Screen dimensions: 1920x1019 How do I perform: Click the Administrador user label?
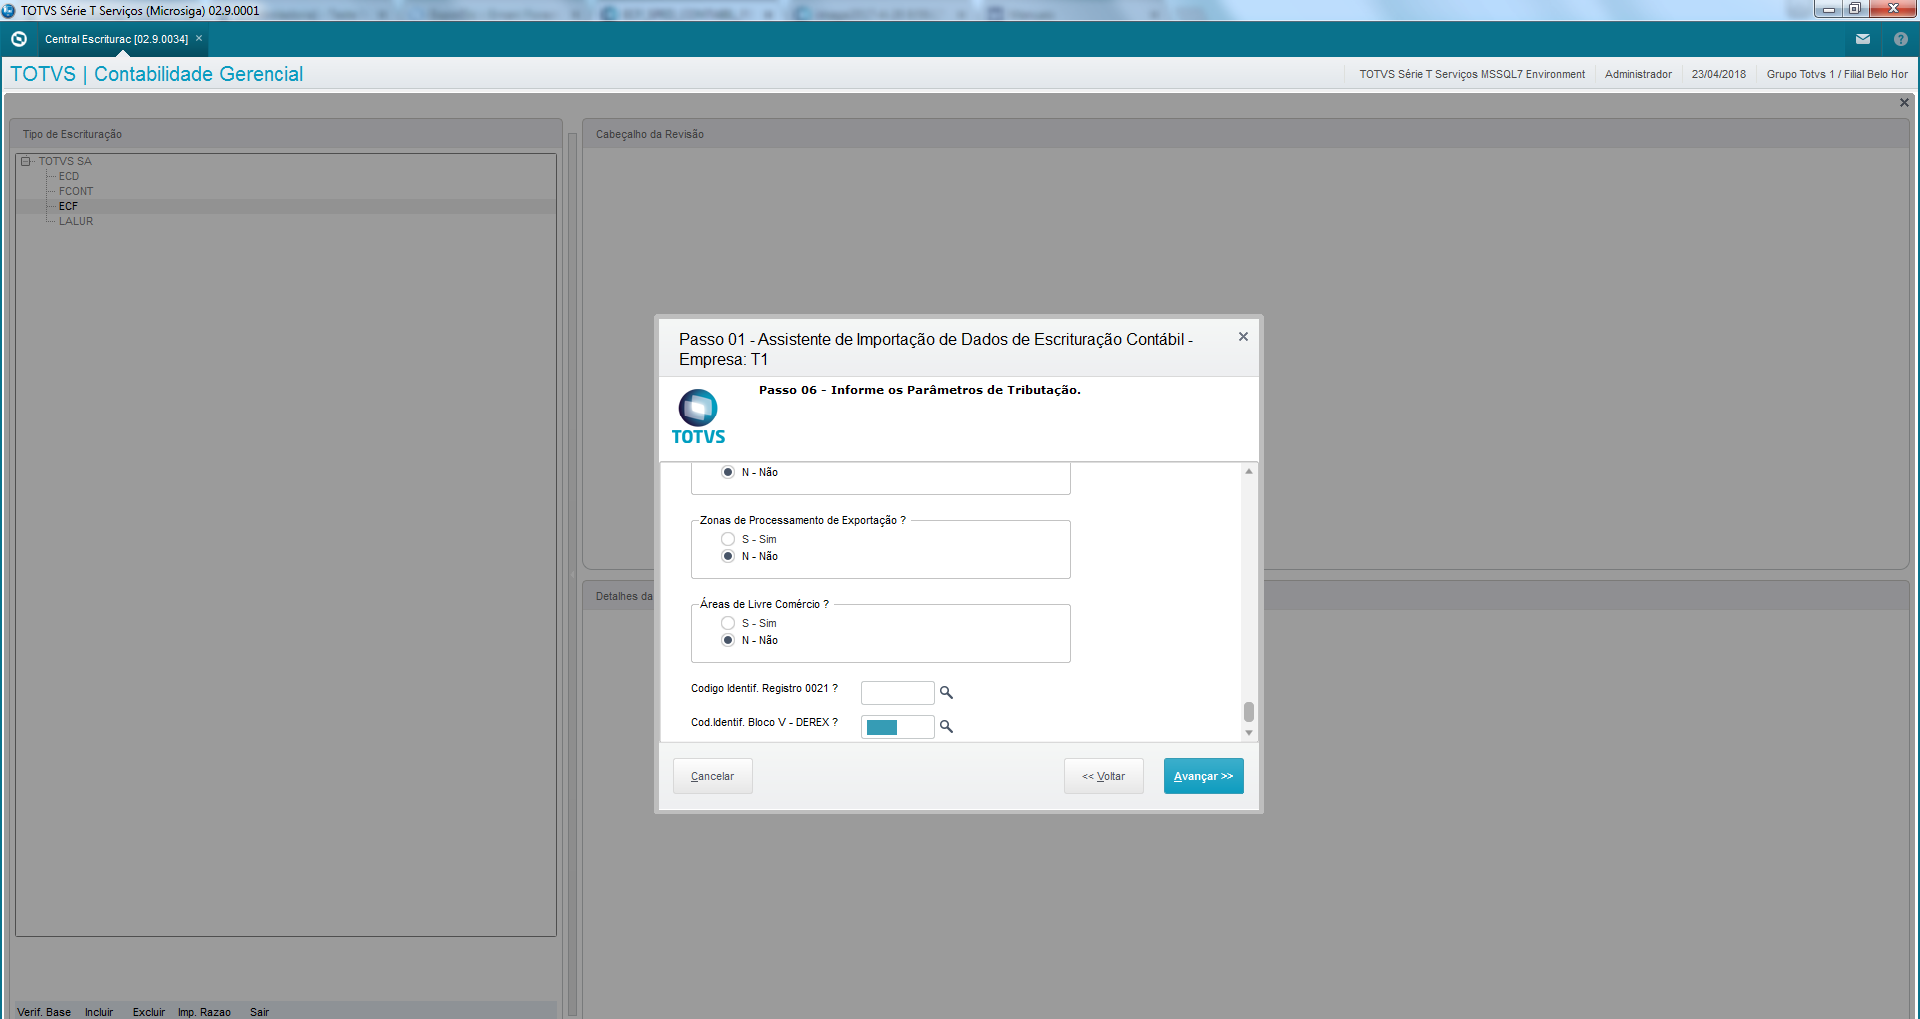[x=1638, y=74]
